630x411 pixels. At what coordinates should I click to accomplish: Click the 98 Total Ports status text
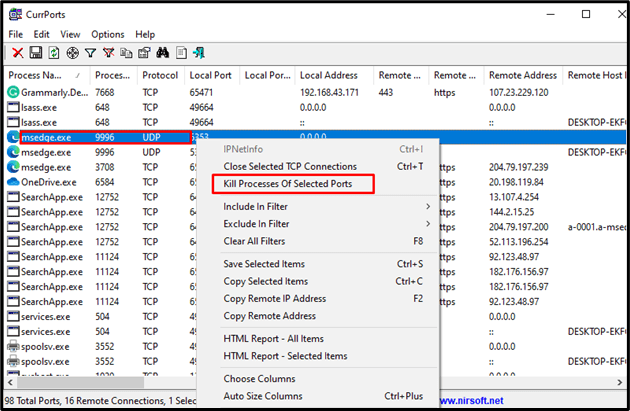(x=31, y=401)
